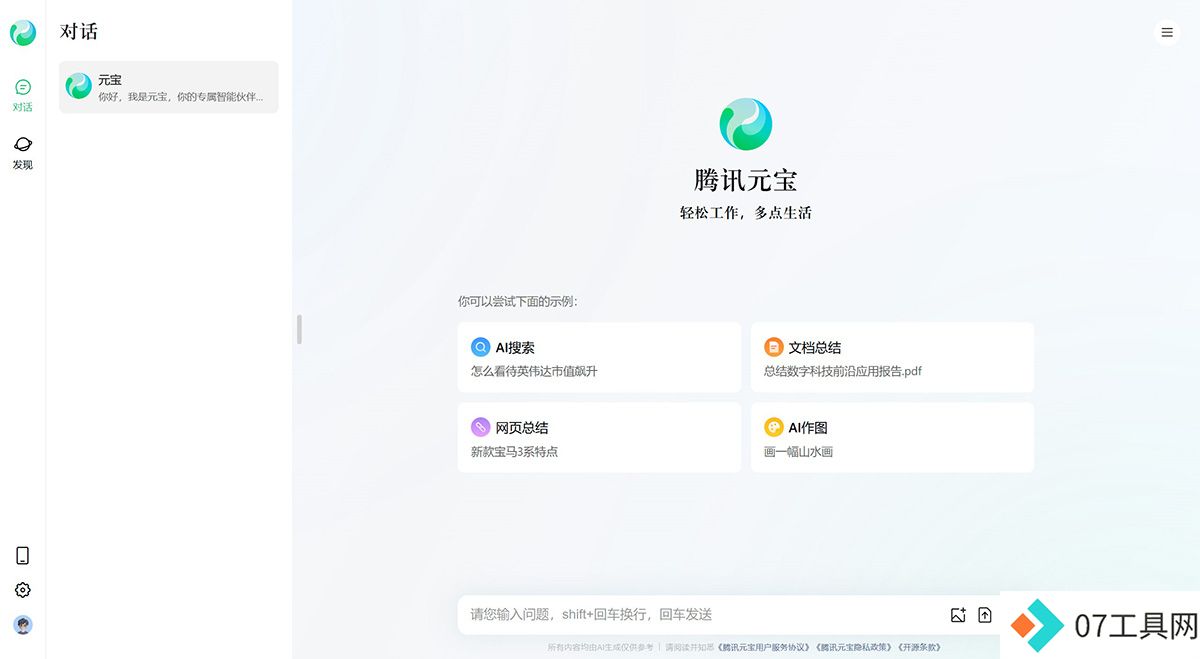Click the purple 网页总结 link icon
Screen dimensions: 1200x659
pos(480,427)
